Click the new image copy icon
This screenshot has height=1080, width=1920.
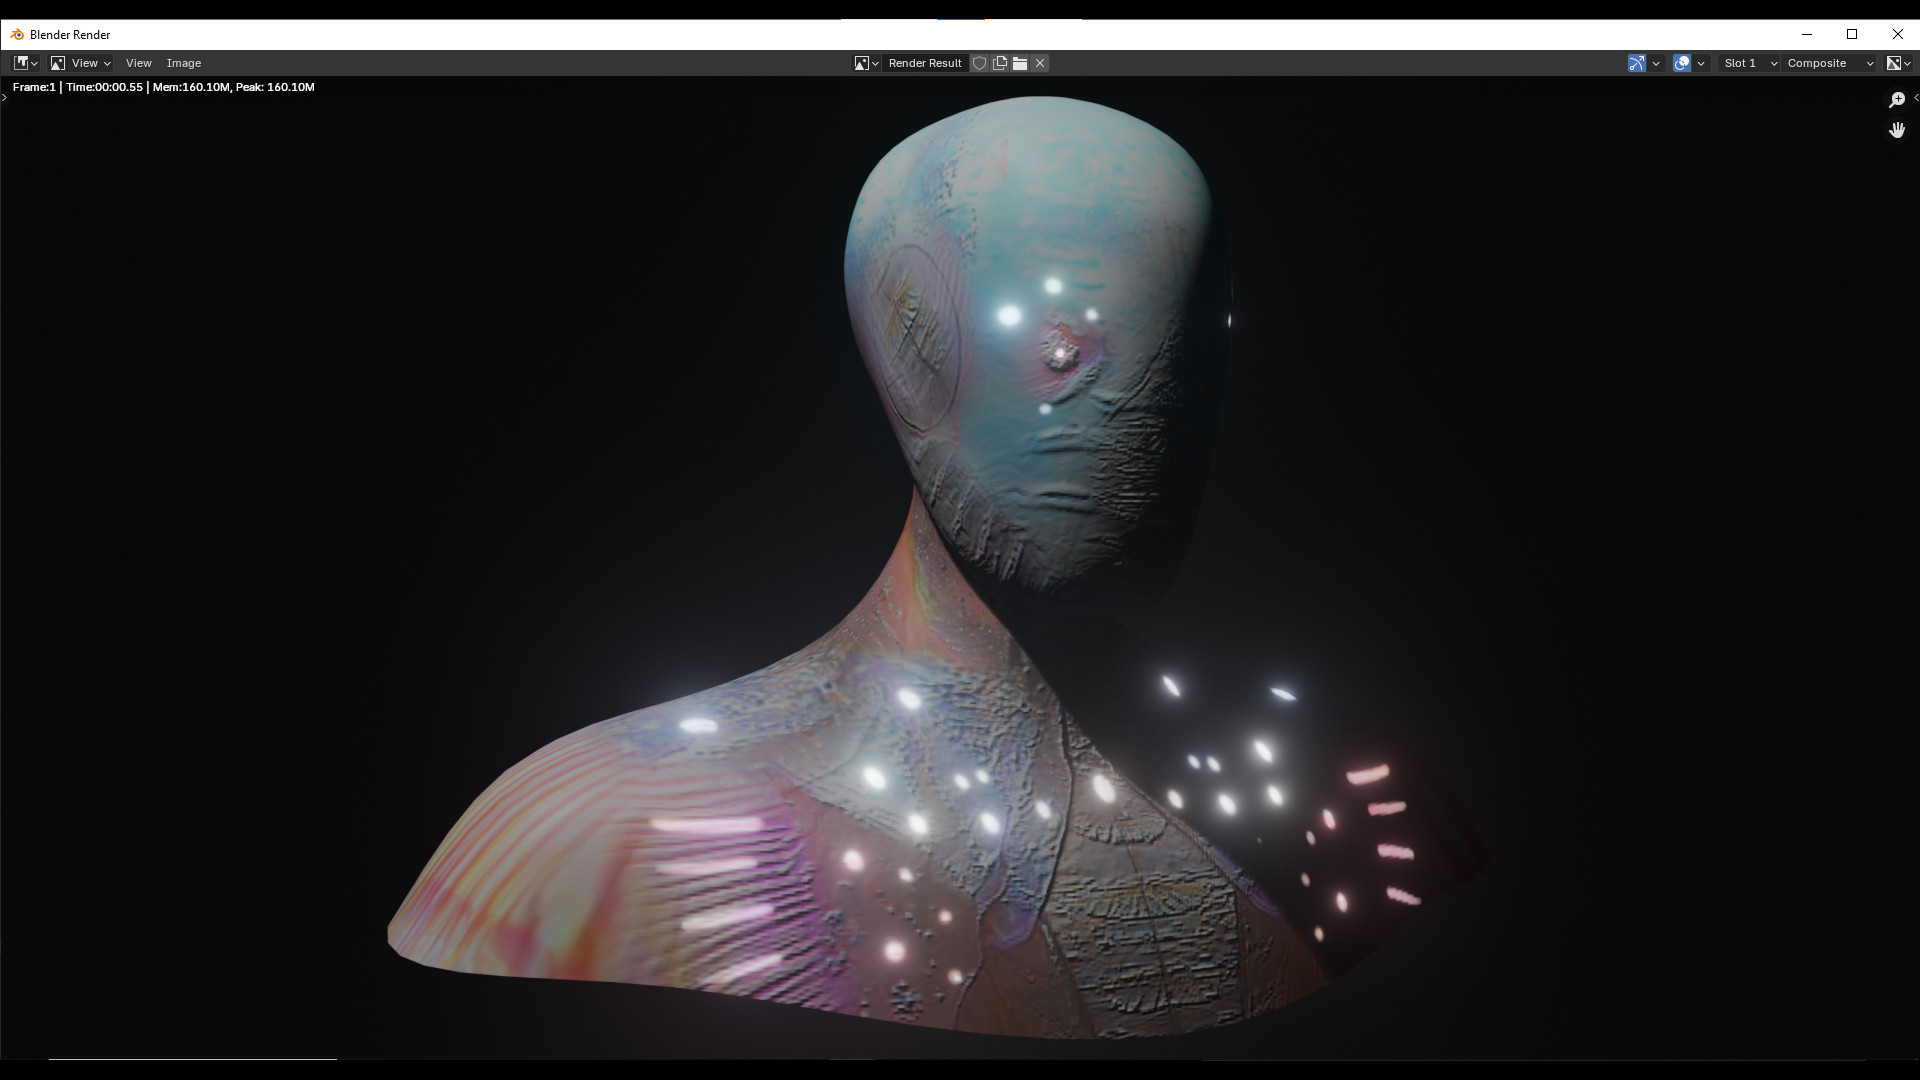point(1000,63)
